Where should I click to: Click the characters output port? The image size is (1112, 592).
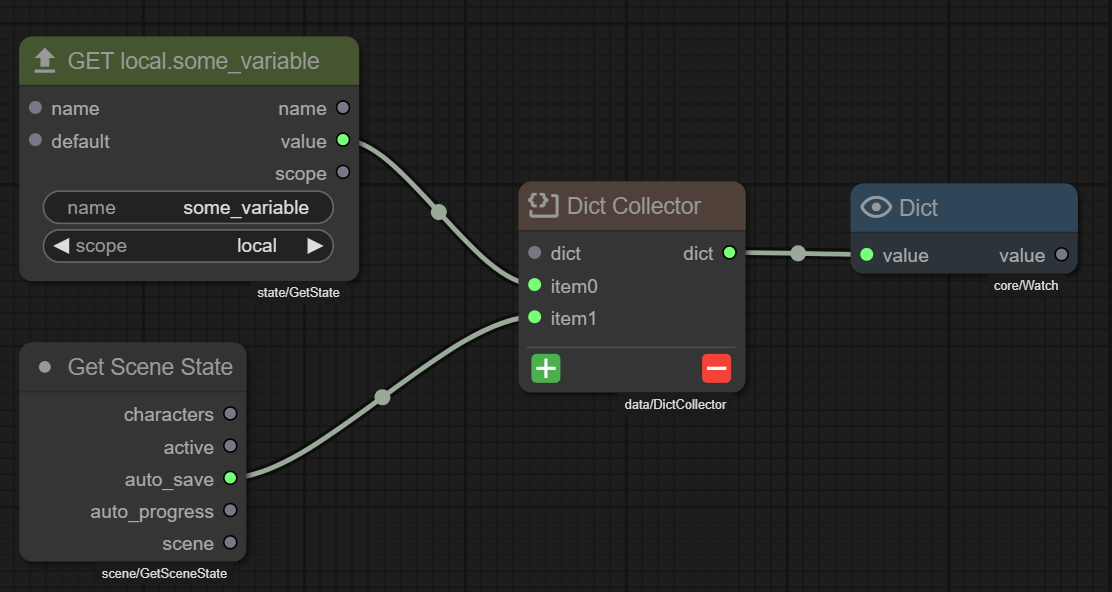[x=230, y=414]
